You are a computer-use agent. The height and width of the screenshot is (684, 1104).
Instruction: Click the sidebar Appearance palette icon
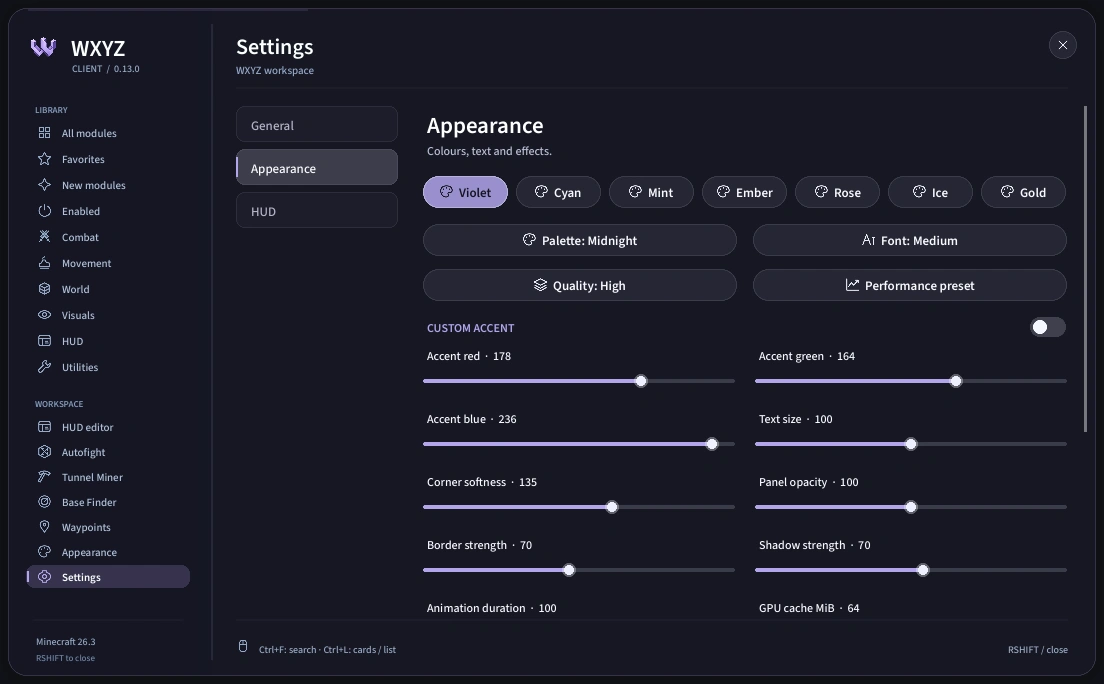coord(44,552)
